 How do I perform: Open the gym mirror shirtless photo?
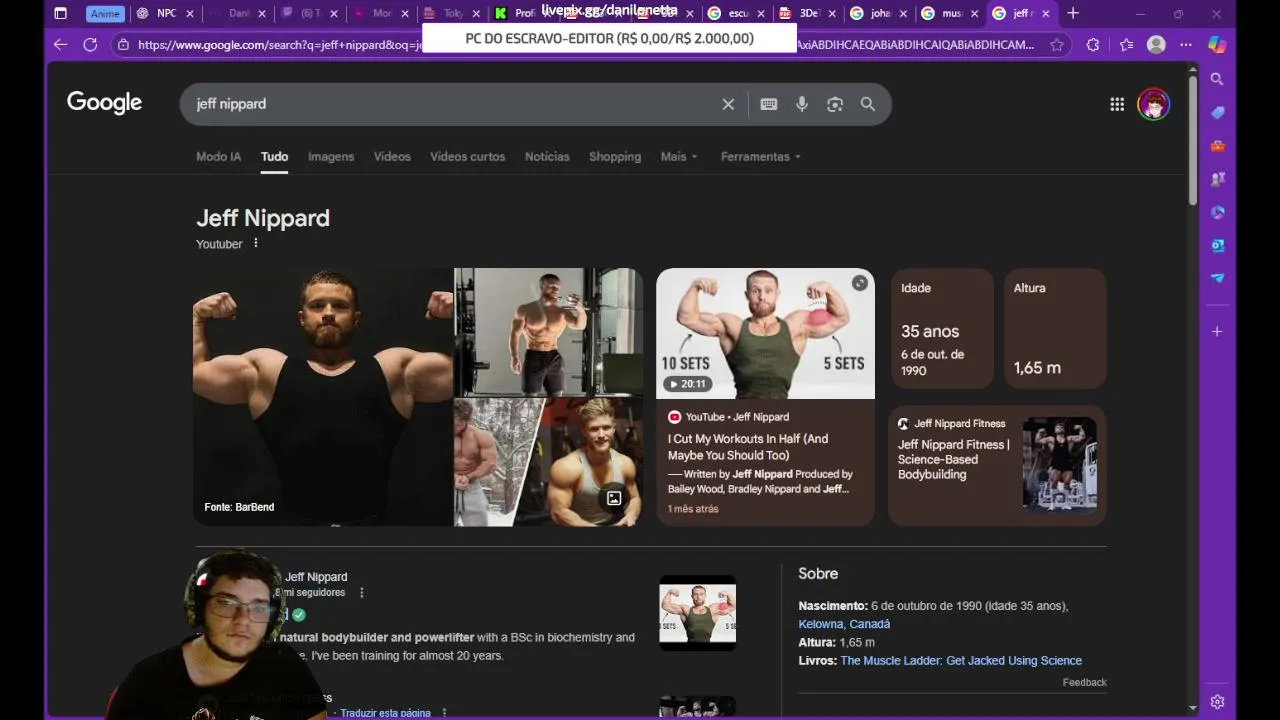point(549,332)
